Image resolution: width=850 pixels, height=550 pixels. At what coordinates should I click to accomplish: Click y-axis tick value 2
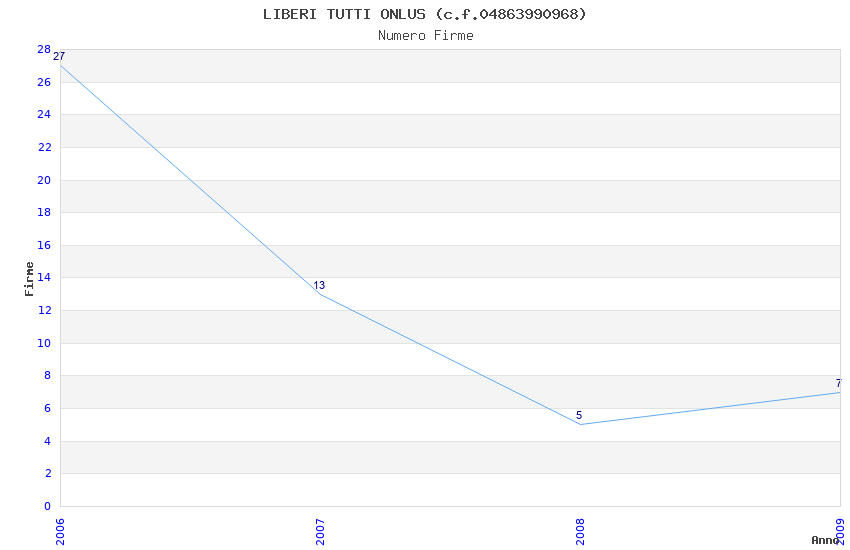point(48,474)
